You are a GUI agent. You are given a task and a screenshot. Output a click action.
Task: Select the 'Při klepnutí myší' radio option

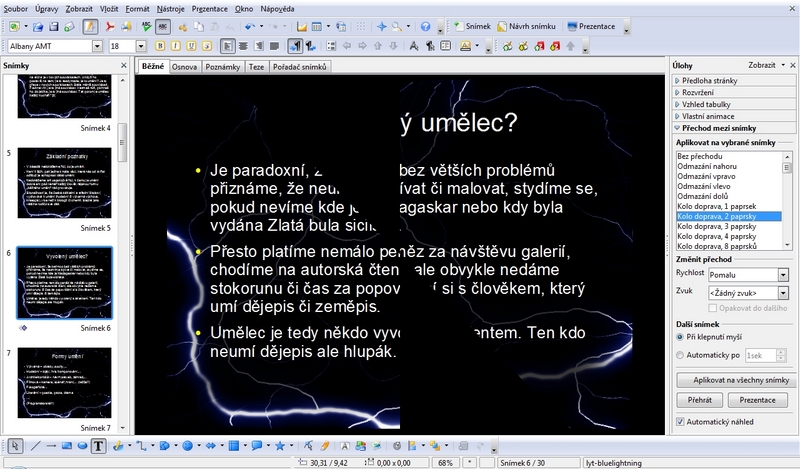click(x=681, y=337)
